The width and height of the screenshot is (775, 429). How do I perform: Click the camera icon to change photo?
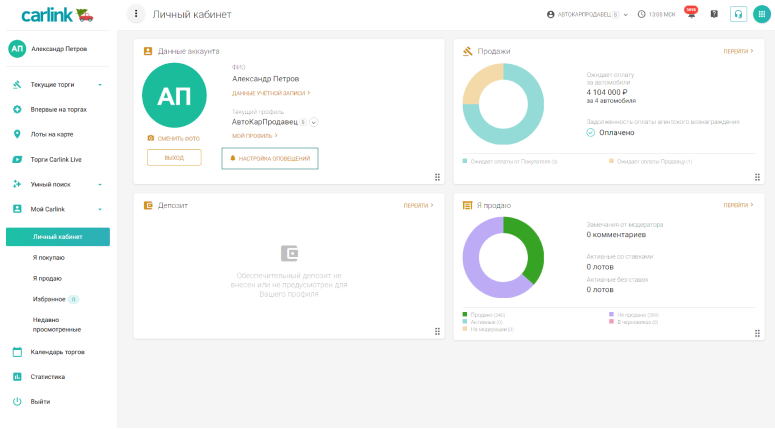coord(151,138)
